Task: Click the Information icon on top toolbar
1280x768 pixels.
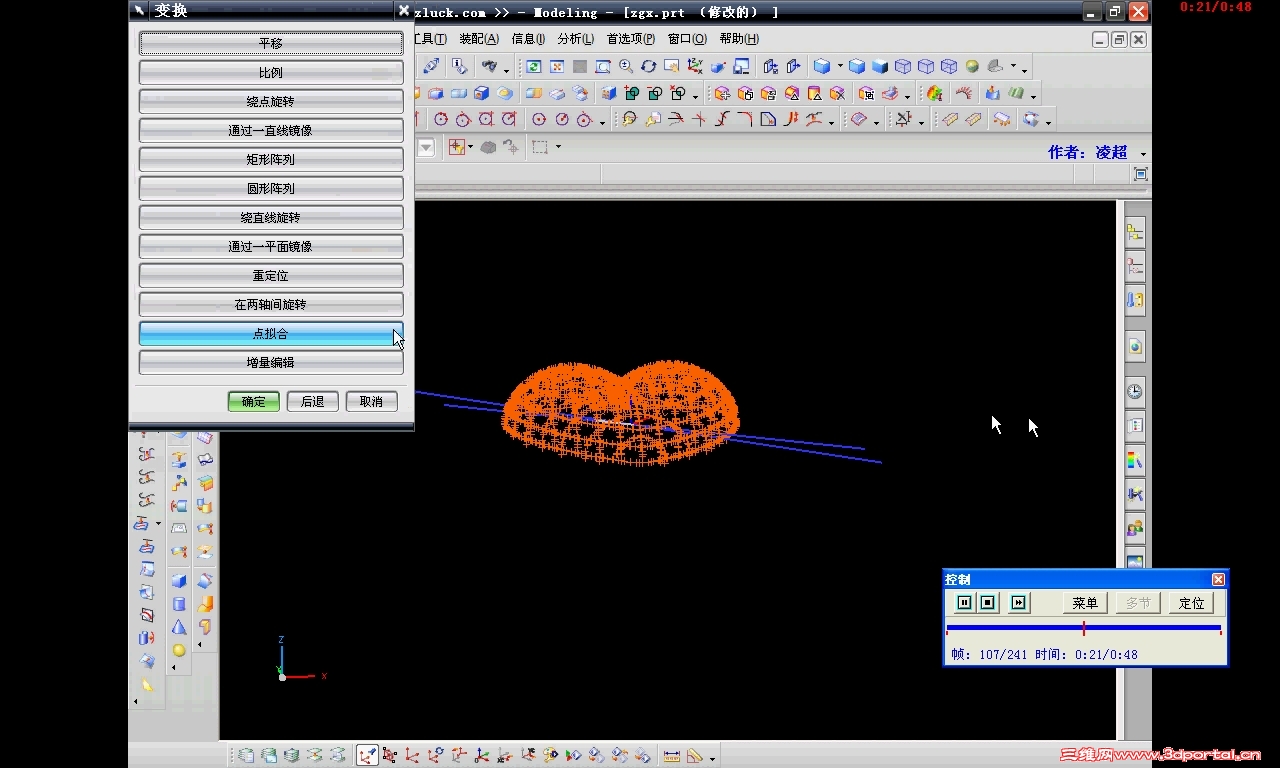Action: pyautogui.click(x=459, y=67)
